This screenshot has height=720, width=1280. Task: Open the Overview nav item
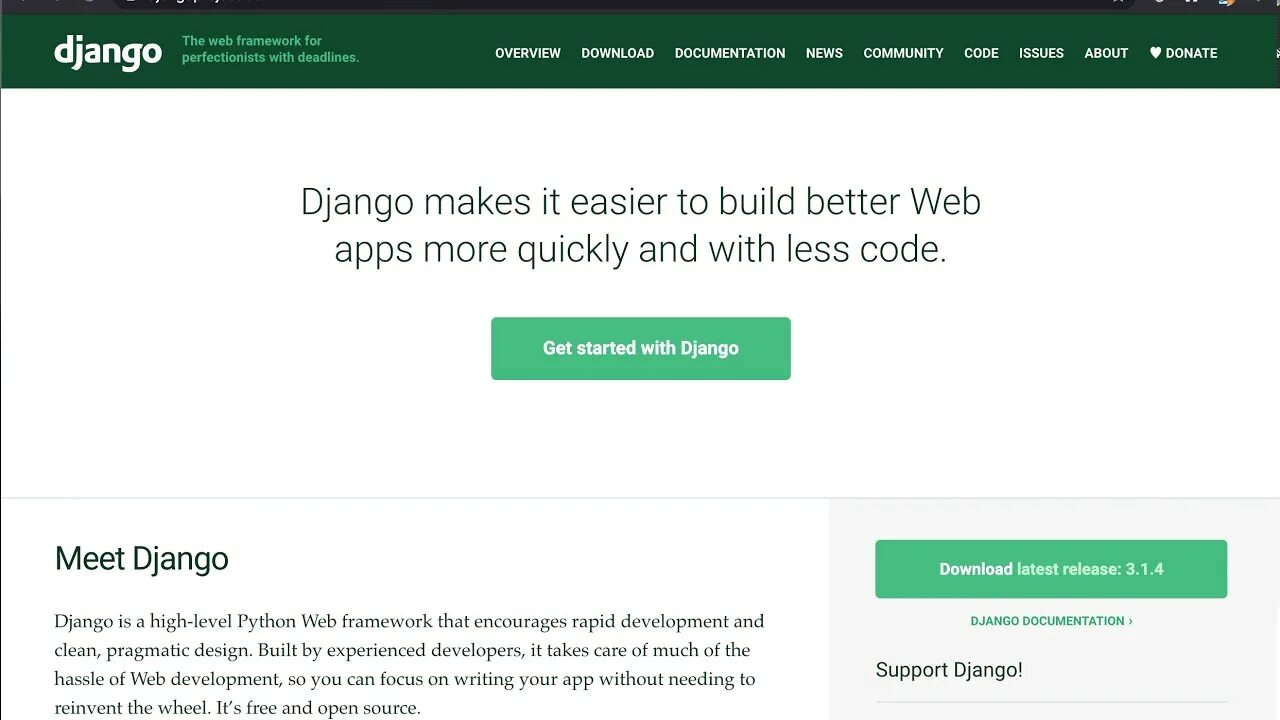(528, 53)
